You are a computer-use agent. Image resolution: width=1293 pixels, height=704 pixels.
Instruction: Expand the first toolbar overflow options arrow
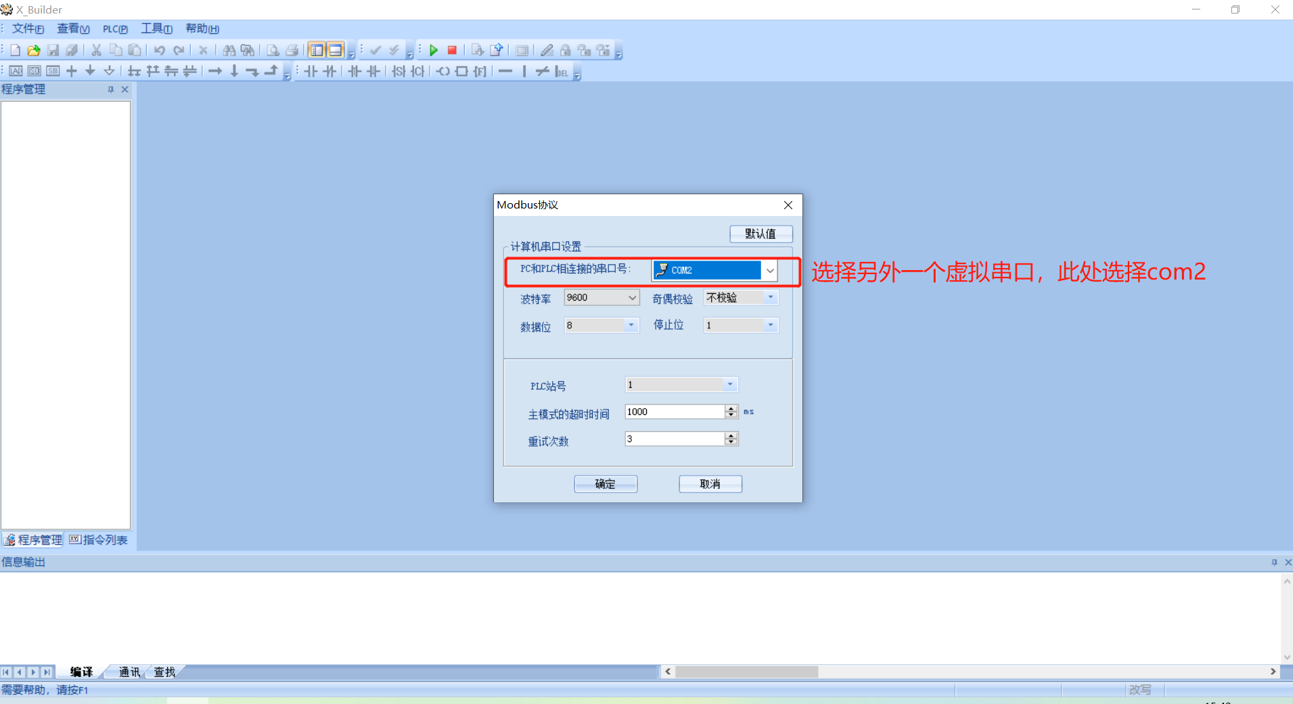351,53
